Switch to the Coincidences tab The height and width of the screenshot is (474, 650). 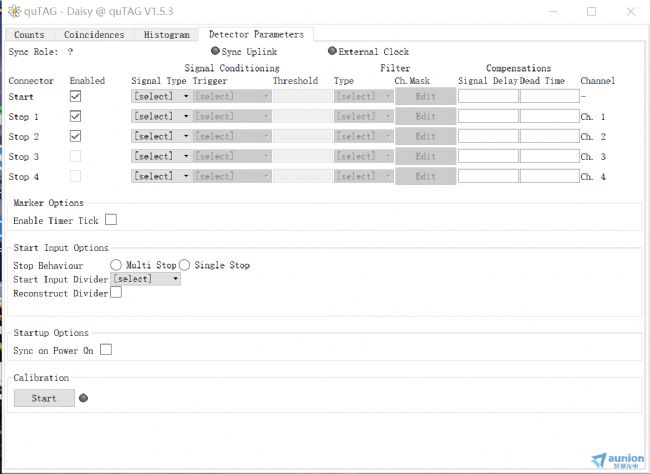coord(95,35)
